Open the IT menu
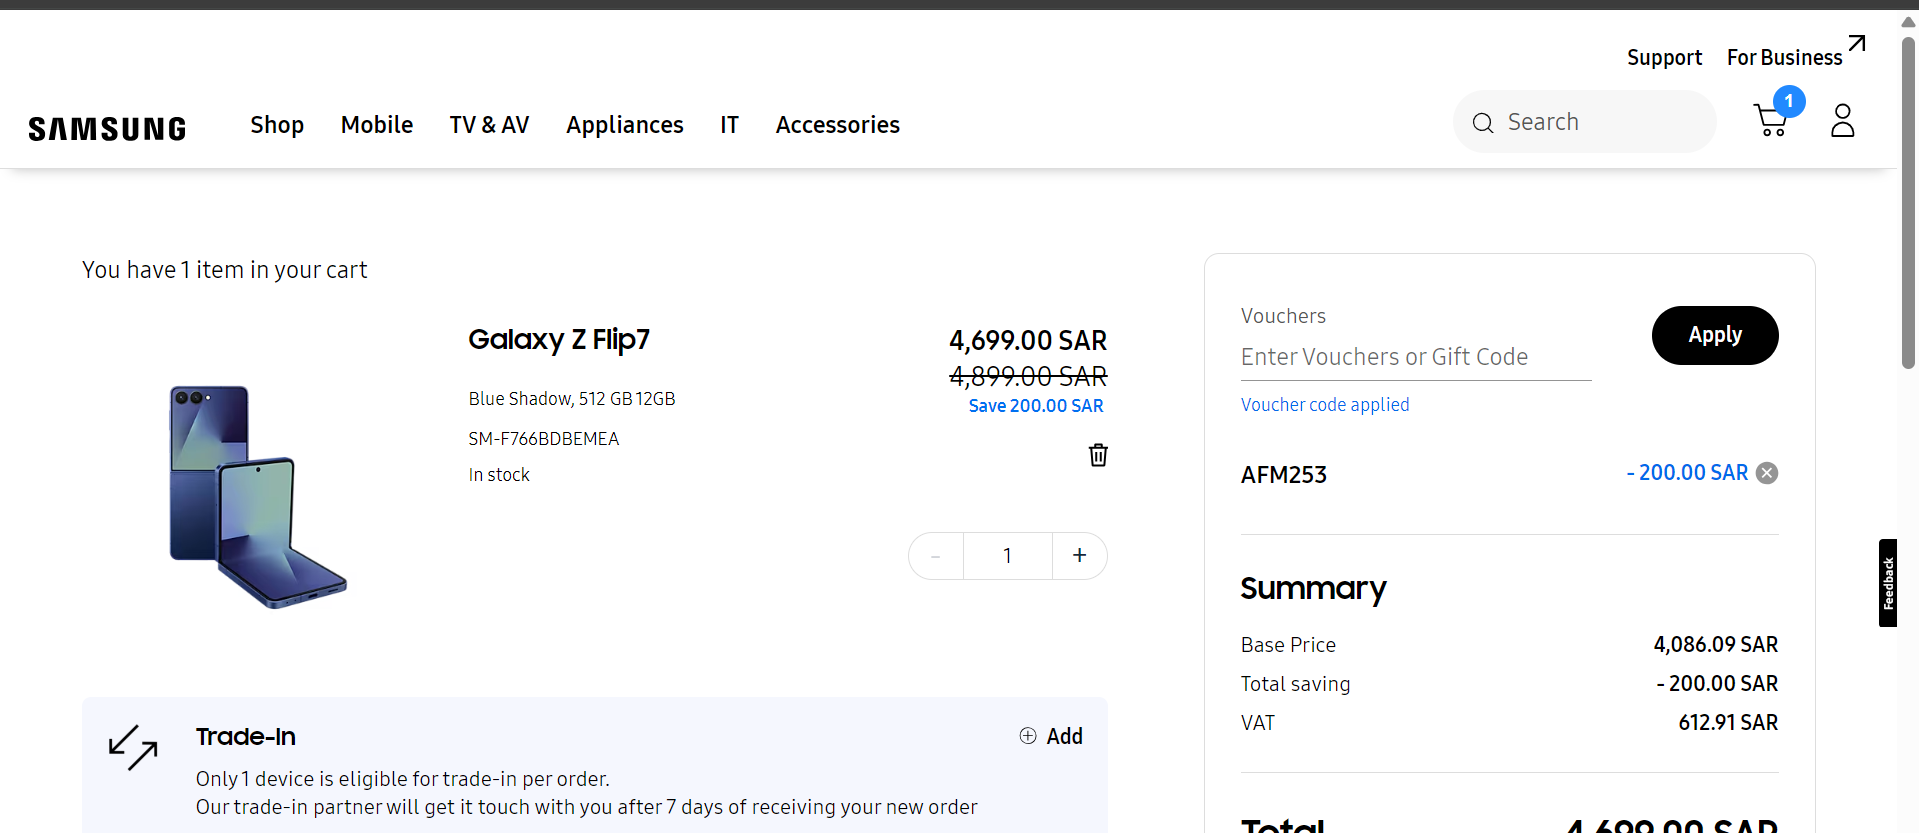Viewport: 1919px width, 833px height. click(729, 125)
